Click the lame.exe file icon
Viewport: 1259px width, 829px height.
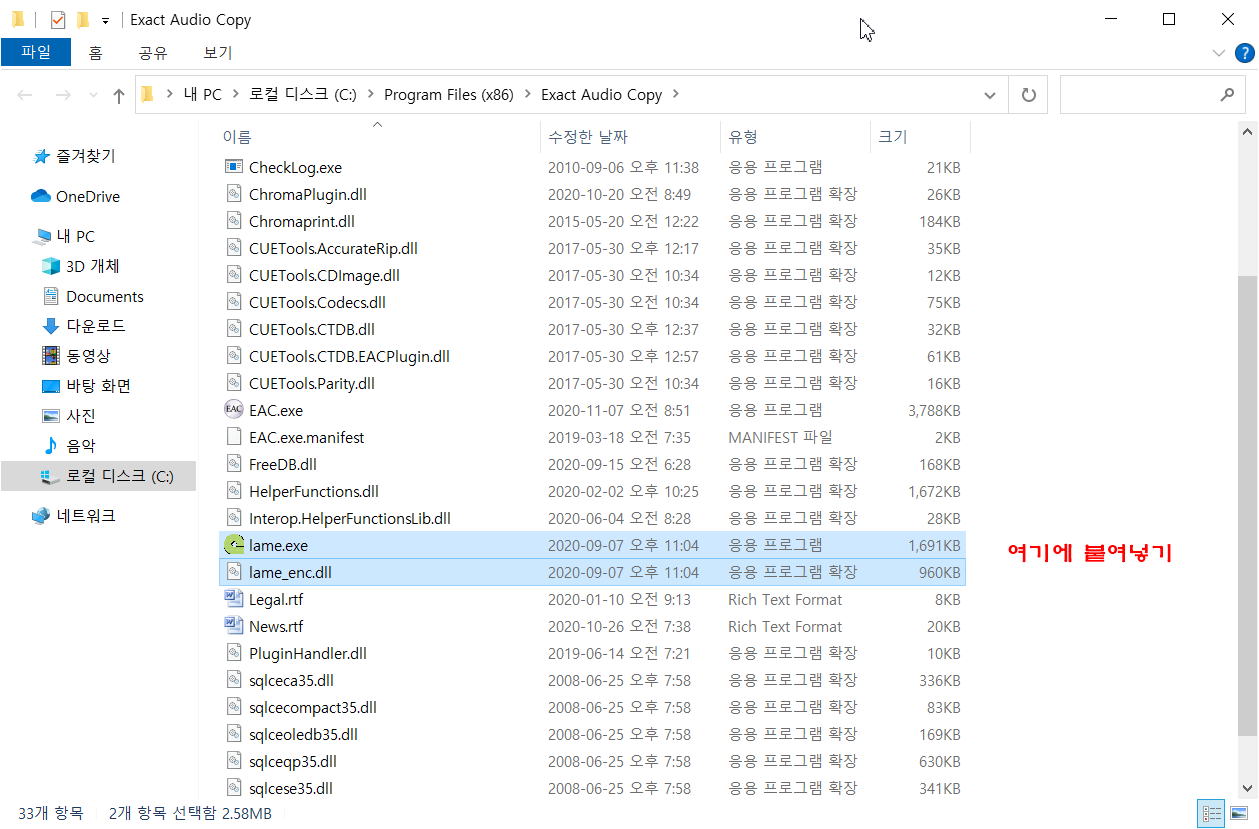tap(234, 545)
